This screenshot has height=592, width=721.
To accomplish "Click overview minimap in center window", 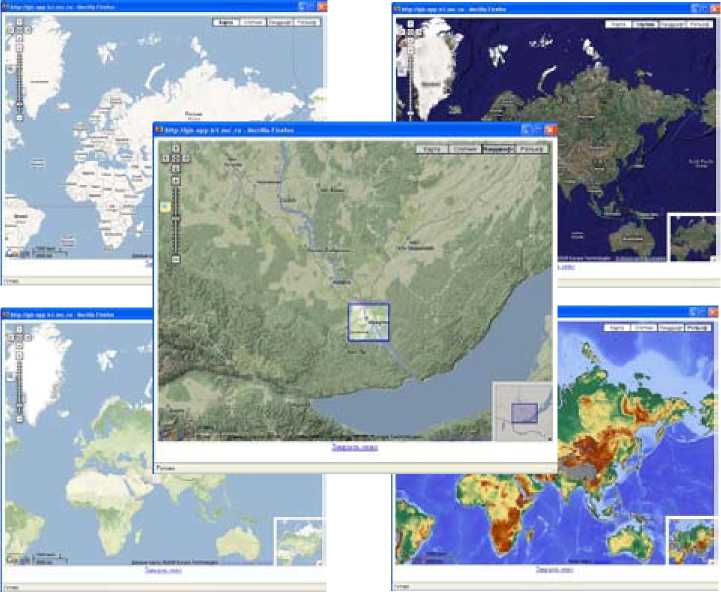I will 522,411.
